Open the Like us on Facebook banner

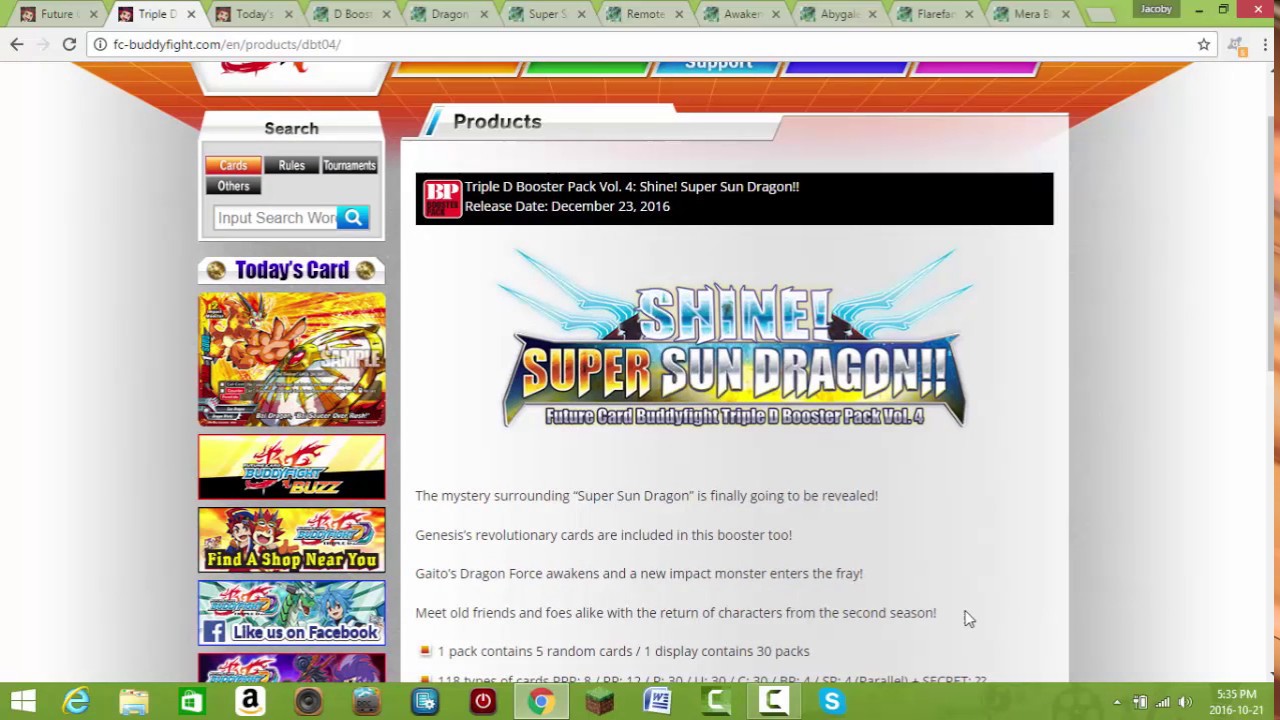click(291, 613)
